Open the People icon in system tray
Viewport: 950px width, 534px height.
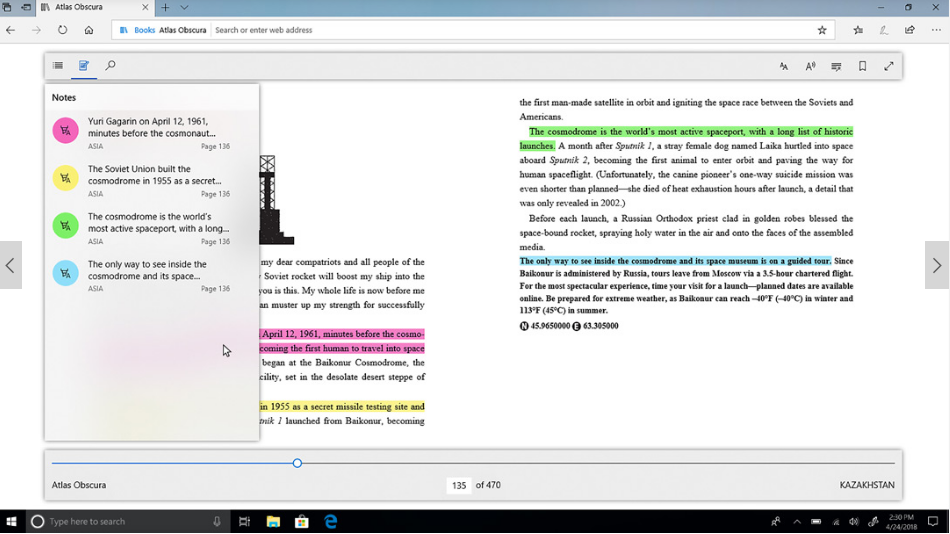pyautogui.click(x=776, y=522)
